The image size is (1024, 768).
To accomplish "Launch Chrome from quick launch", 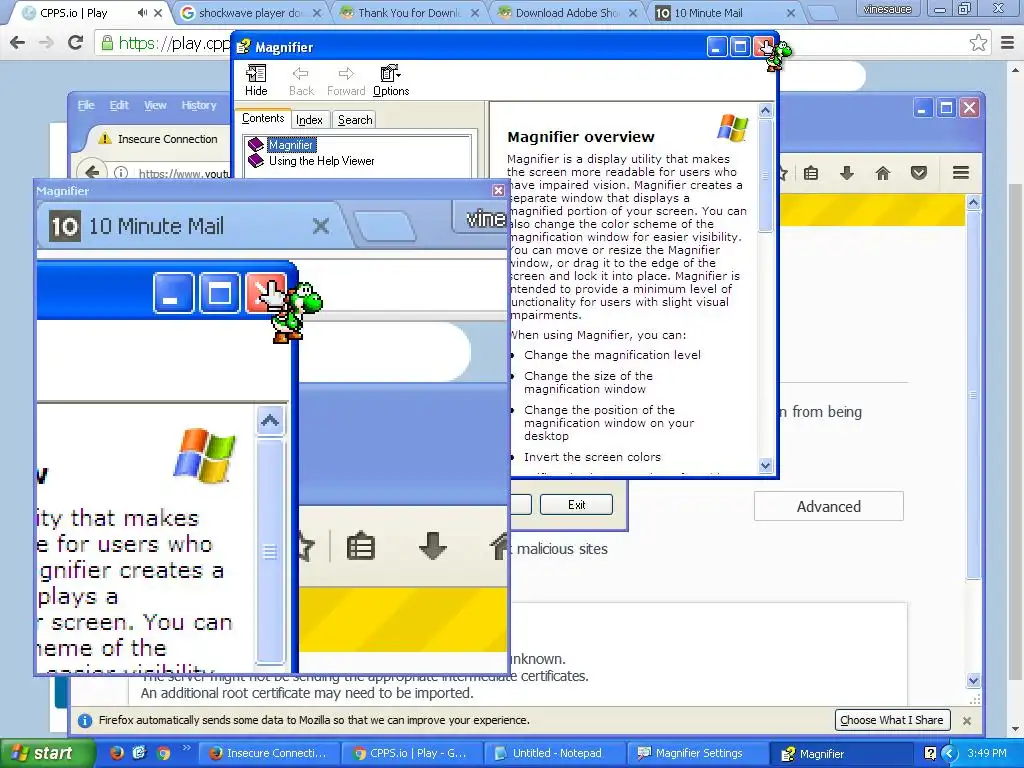I will pyautogui.click(x=163, y=753).
